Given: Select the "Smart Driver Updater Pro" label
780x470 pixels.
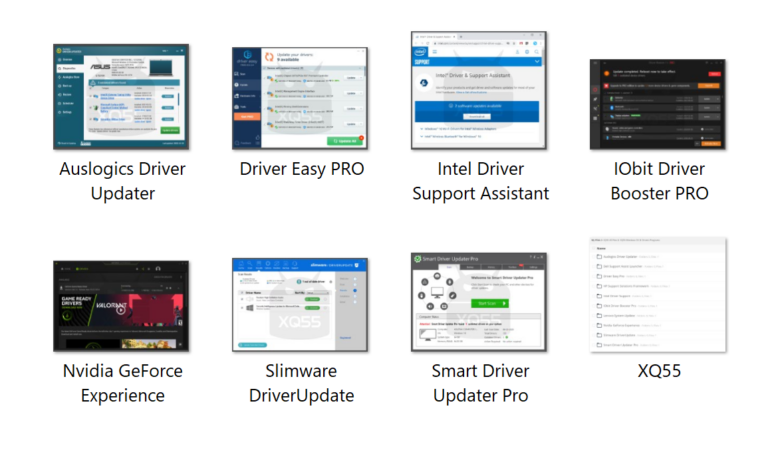Looking at the screenshot, I should point(480,383).
